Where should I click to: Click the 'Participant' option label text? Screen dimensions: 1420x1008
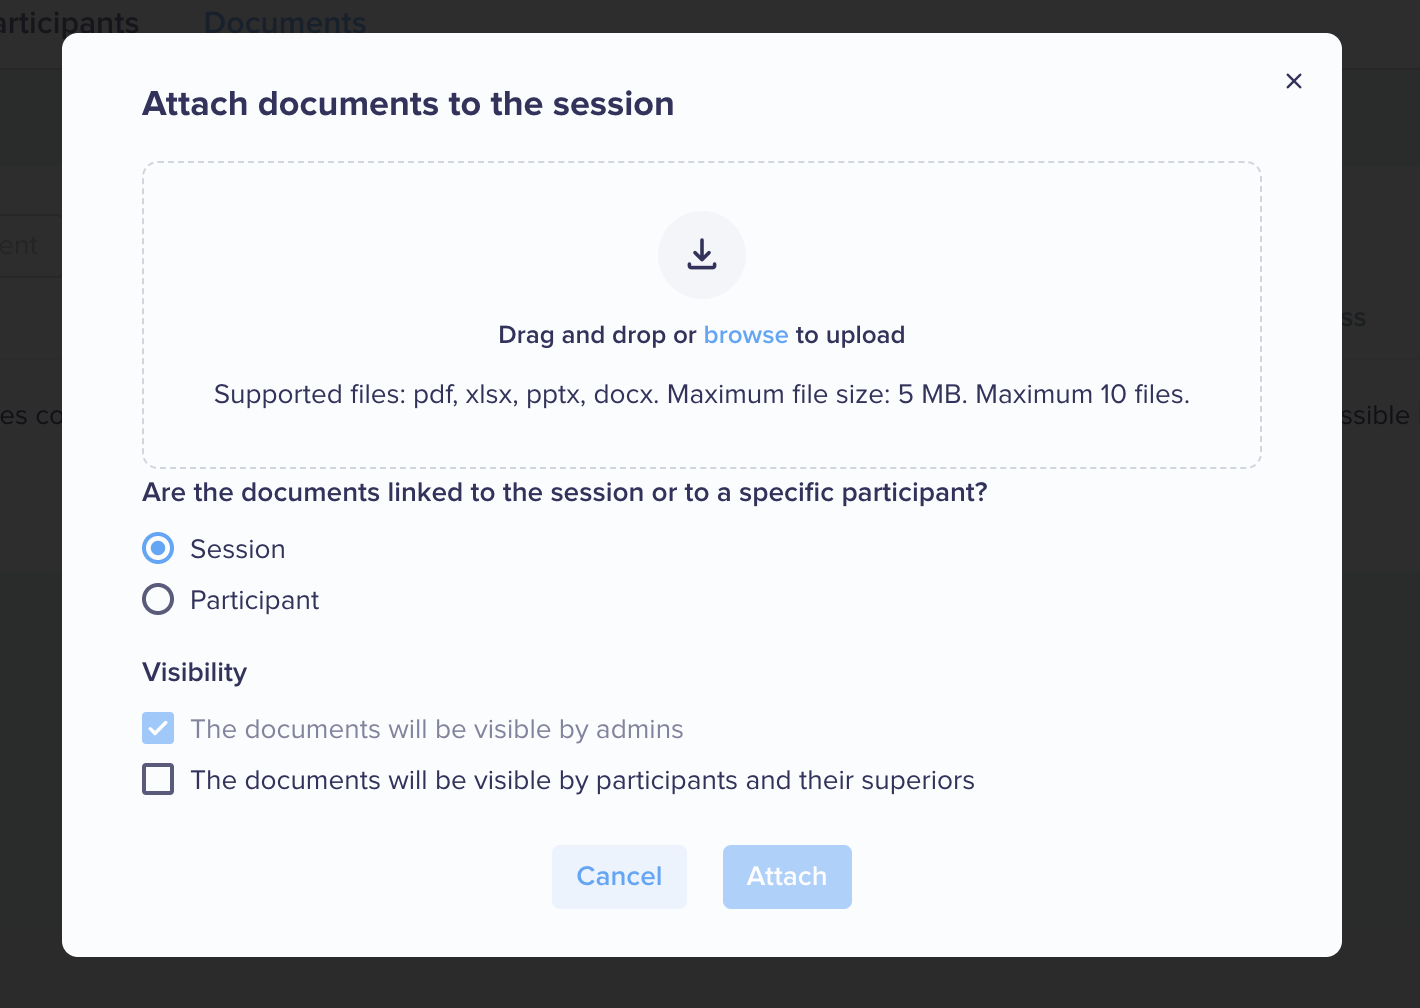[x=255, y=600]
